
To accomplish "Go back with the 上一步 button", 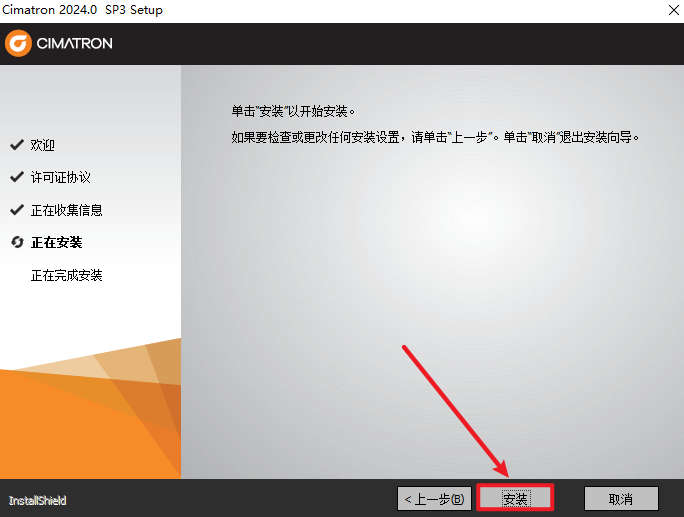I will pyautogui.click(x=434, y=498).
